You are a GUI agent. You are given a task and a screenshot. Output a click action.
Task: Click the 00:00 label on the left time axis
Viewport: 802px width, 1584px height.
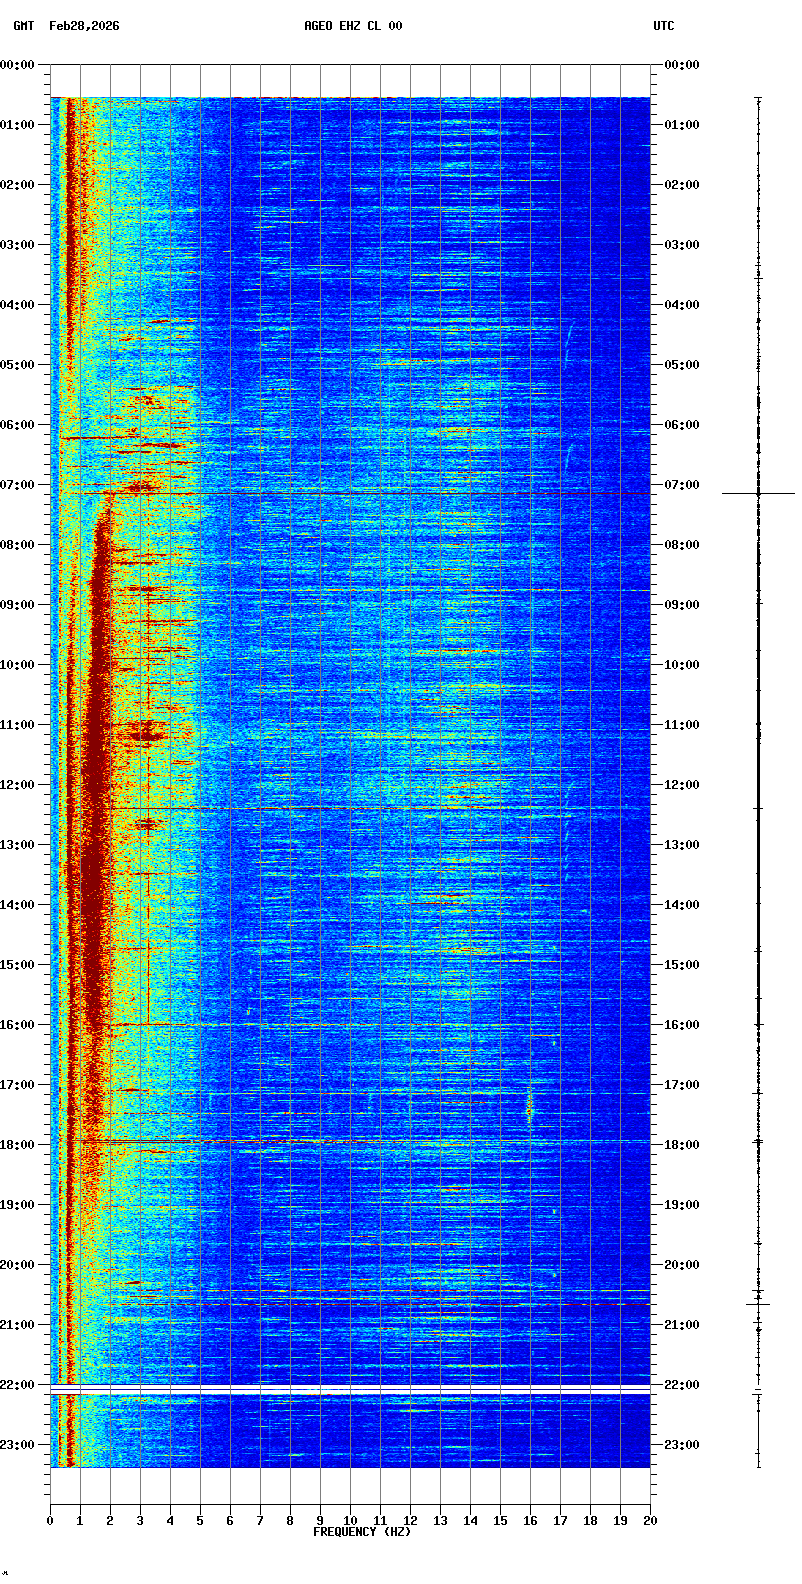(x=18, y=65)
